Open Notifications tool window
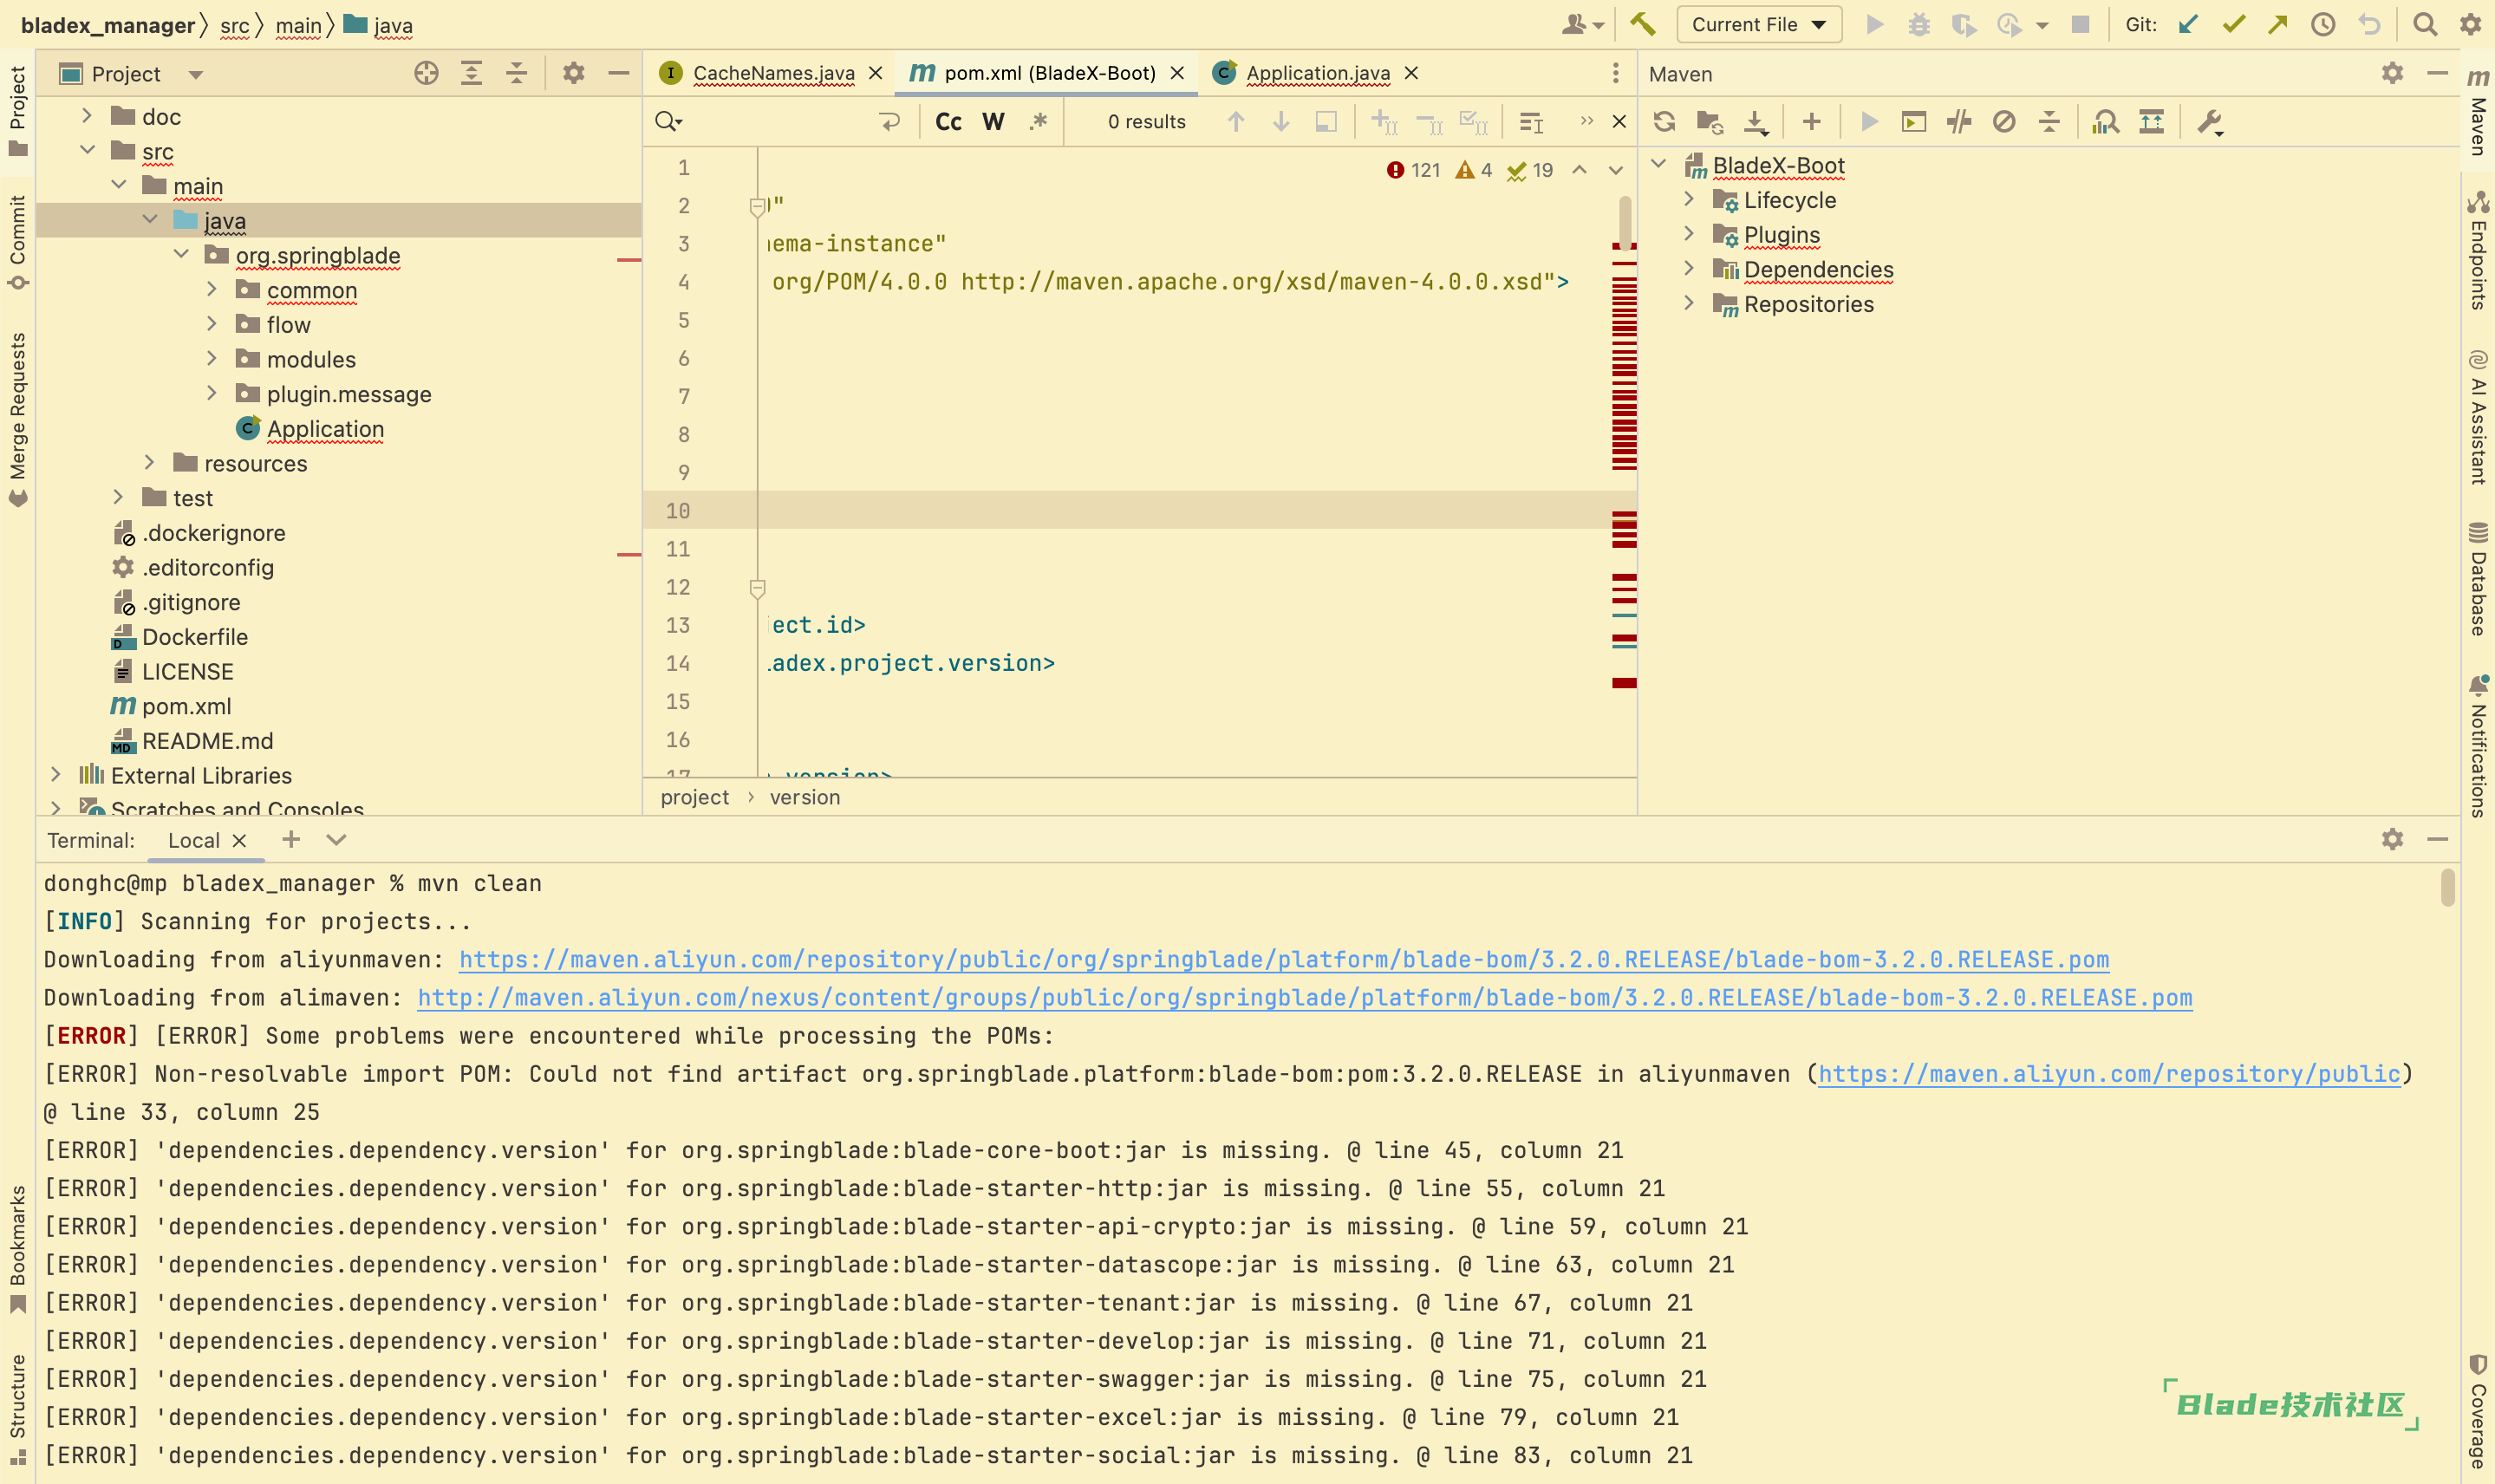This screenshot has width=2495, height=1484. point(2478,745)
